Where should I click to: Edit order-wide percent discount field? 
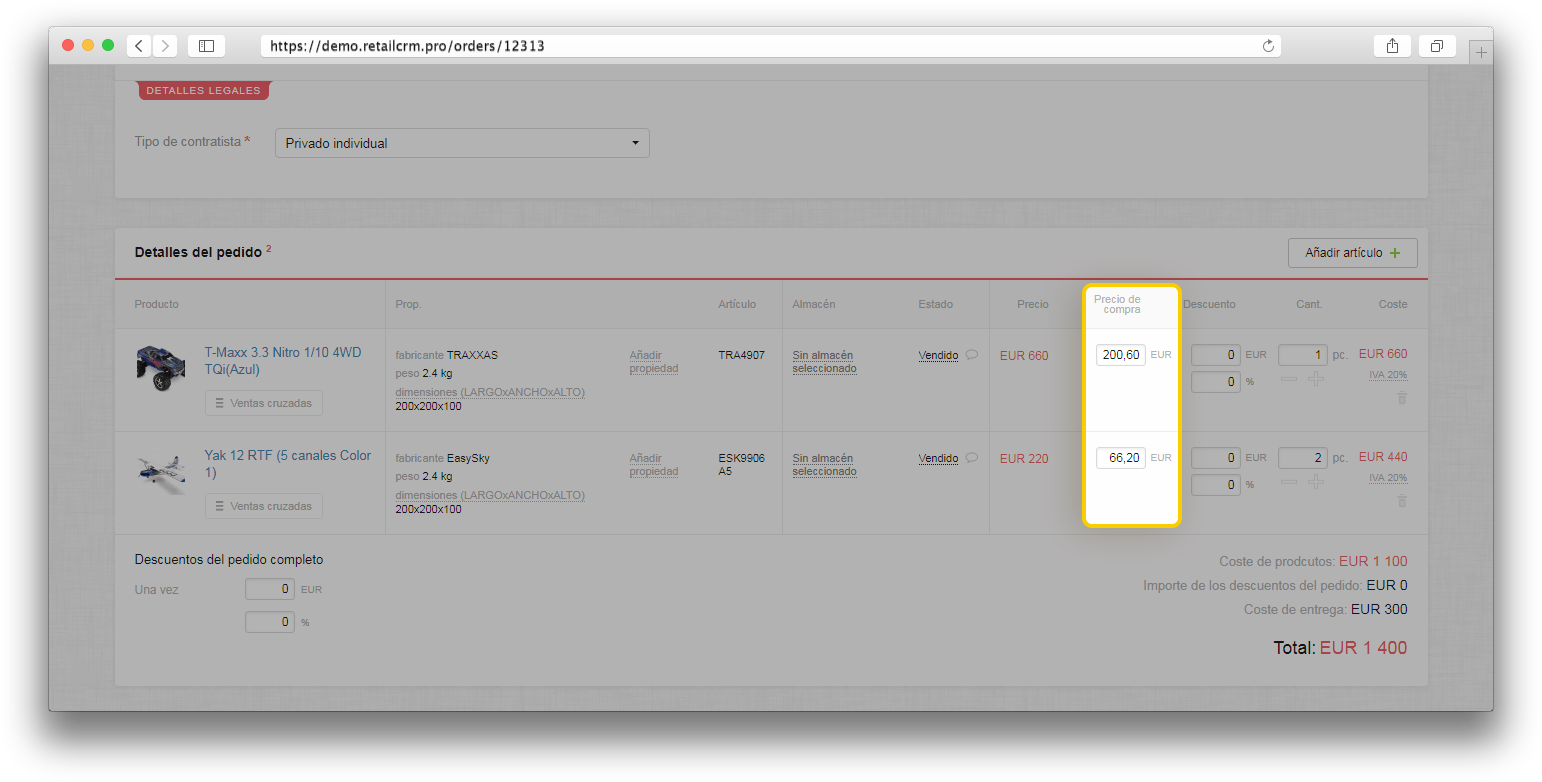[270, 622]
